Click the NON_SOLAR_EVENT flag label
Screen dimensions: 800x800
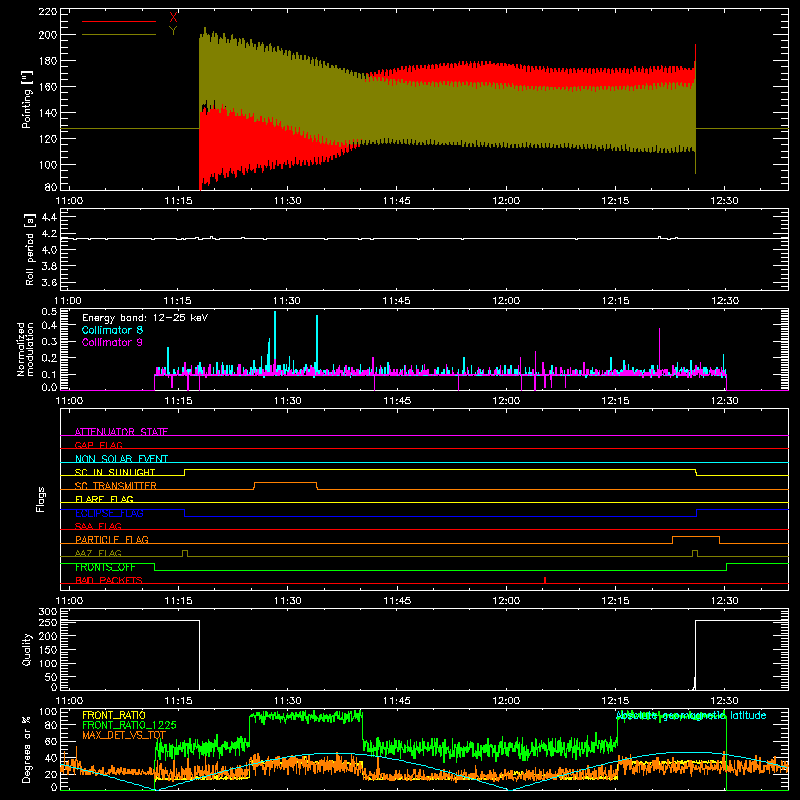click(x=121, y=459)
